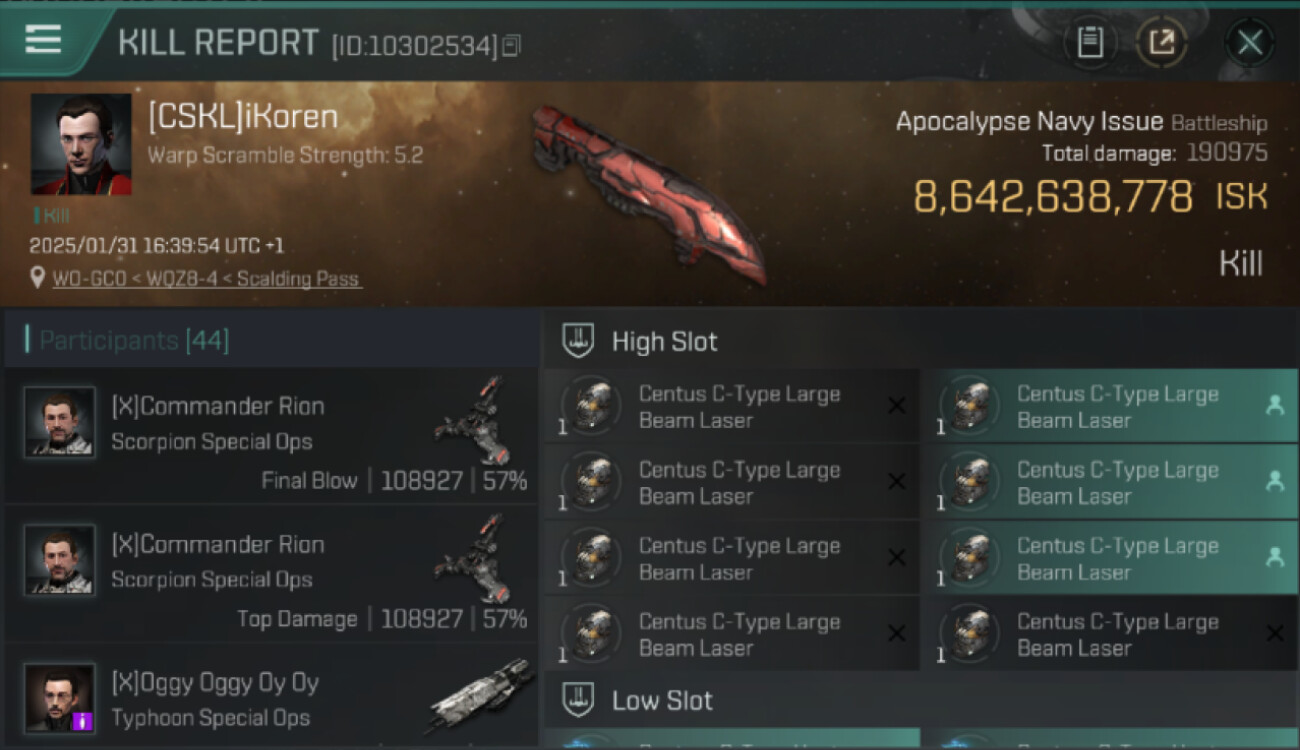This screenshot has width=1300, height=750.
Task: Click person icon on third dropped laser
Action: click(x=1275, y=558)
